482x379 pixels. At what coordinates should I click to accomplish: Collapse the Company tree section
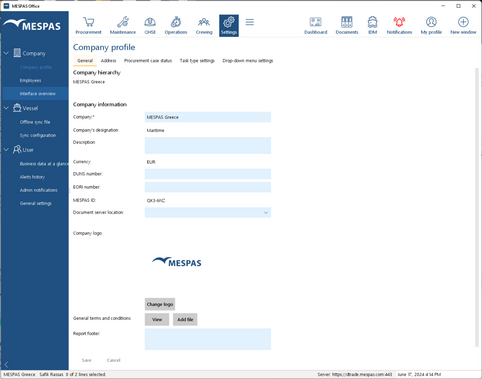pyautogui.click(x=6, y=53)
